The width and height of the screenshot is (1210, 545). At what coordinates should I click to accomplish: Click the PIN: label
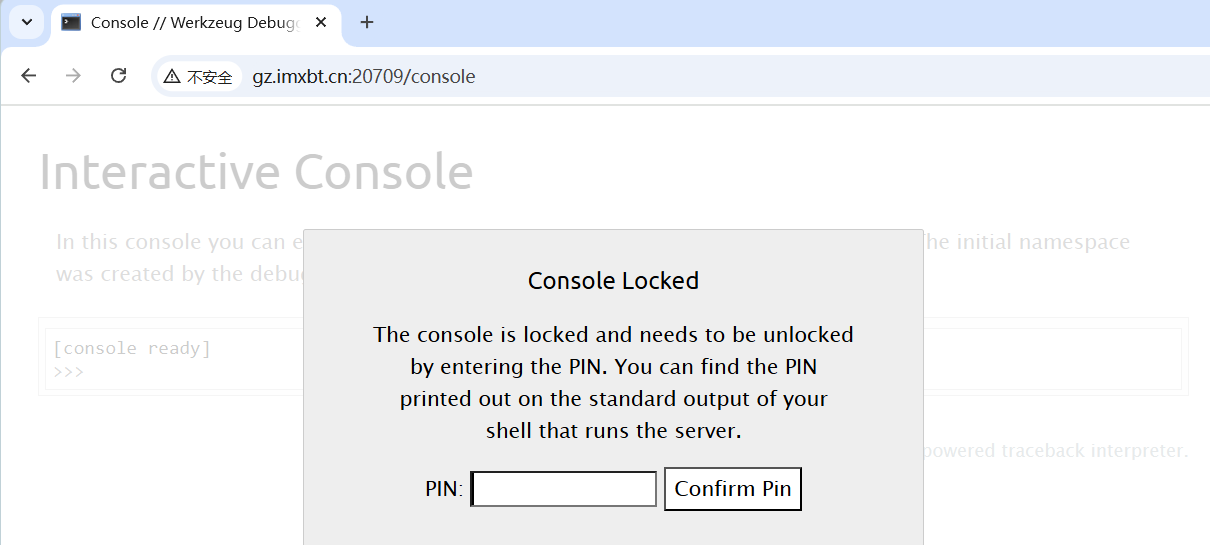coord(444,489)
